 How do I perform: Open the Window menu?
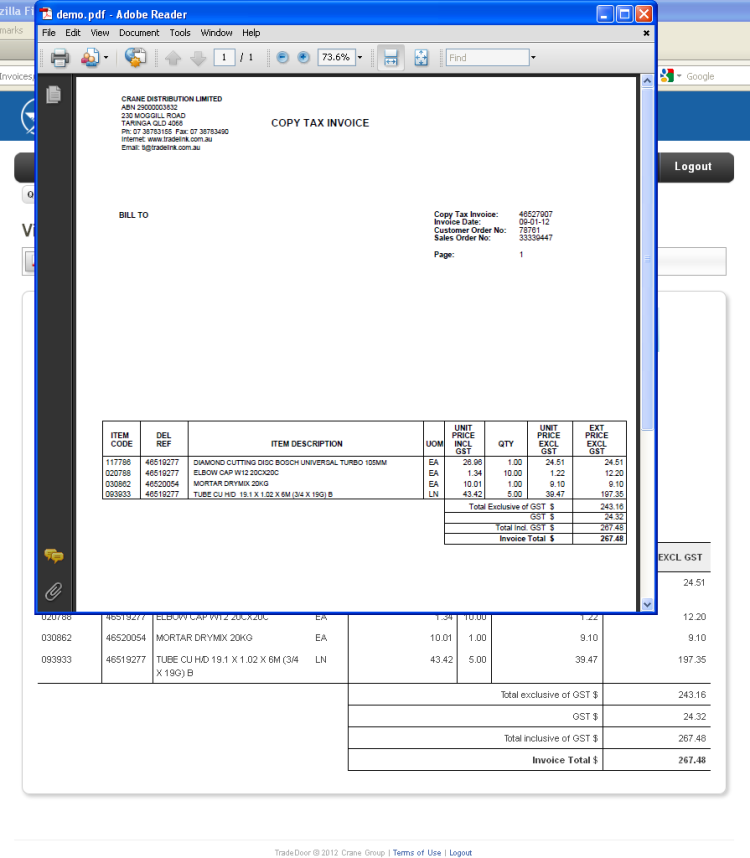217,33
